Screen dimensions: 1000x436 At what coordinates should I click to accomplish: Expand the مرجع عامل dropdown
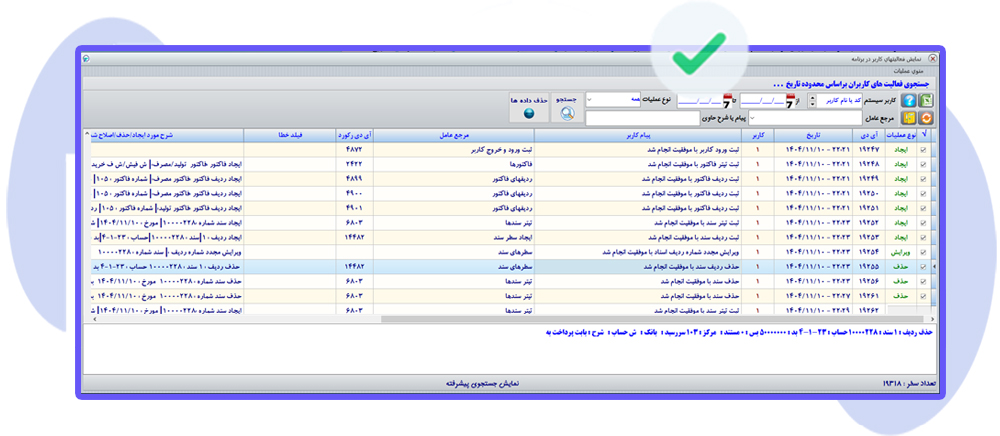pyautogui.click(x=751, y=118)
